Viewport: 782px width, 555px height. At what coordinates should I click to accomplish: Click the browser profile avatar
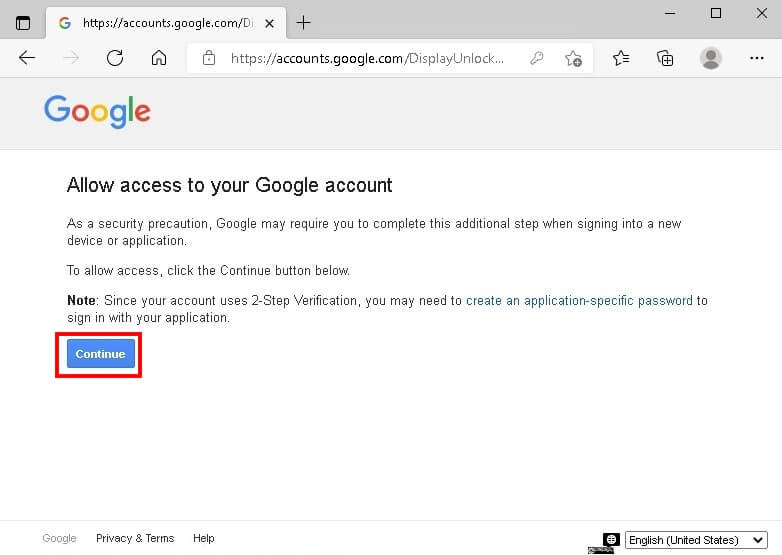711,58
